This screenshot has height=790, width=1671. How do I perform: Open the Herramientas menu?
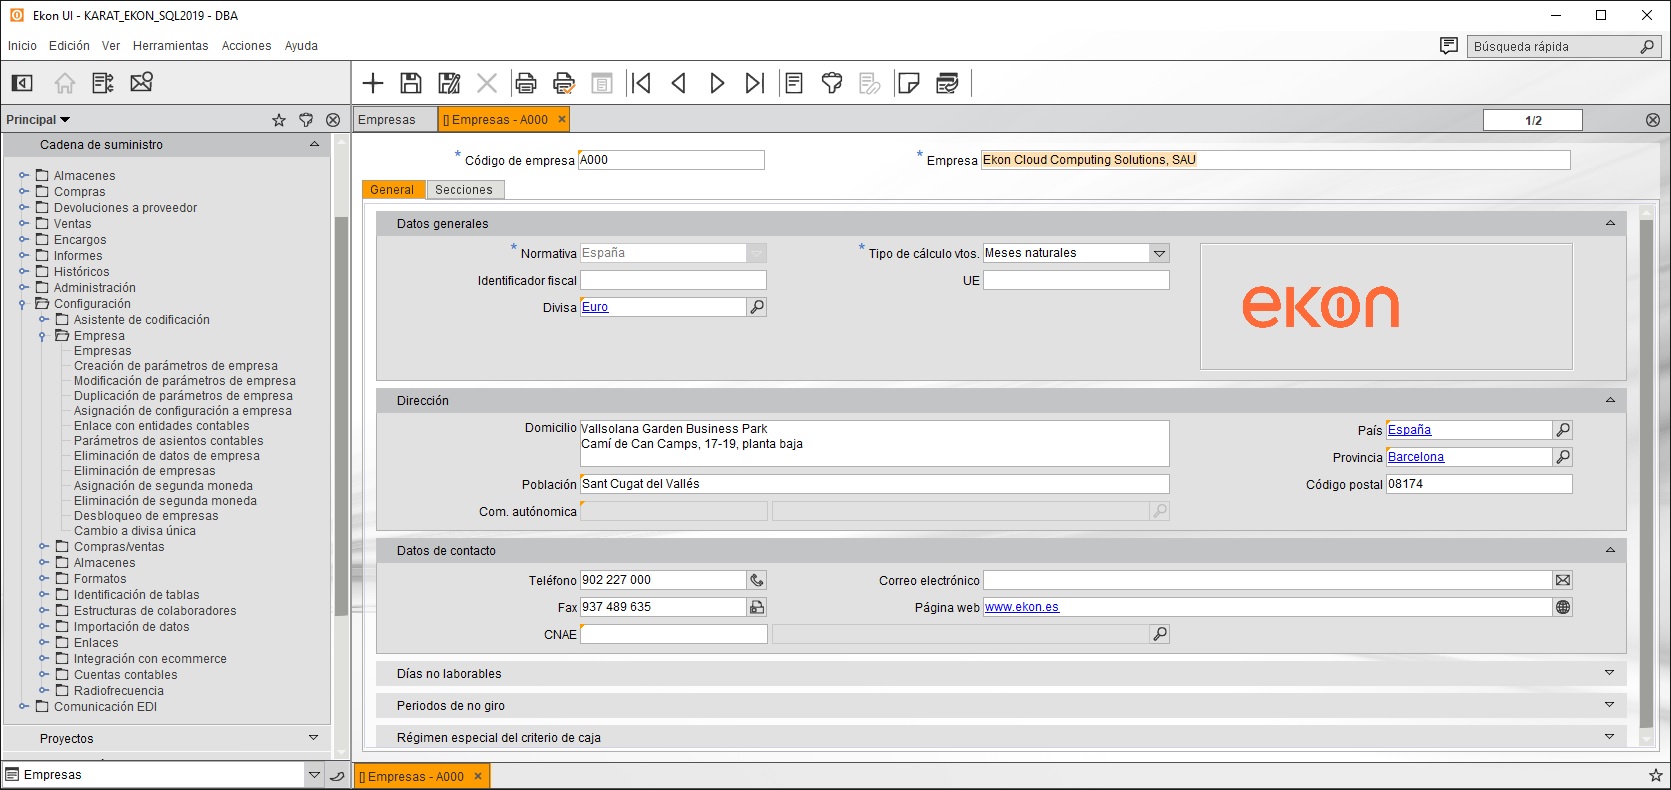click(x=170, y=46)
